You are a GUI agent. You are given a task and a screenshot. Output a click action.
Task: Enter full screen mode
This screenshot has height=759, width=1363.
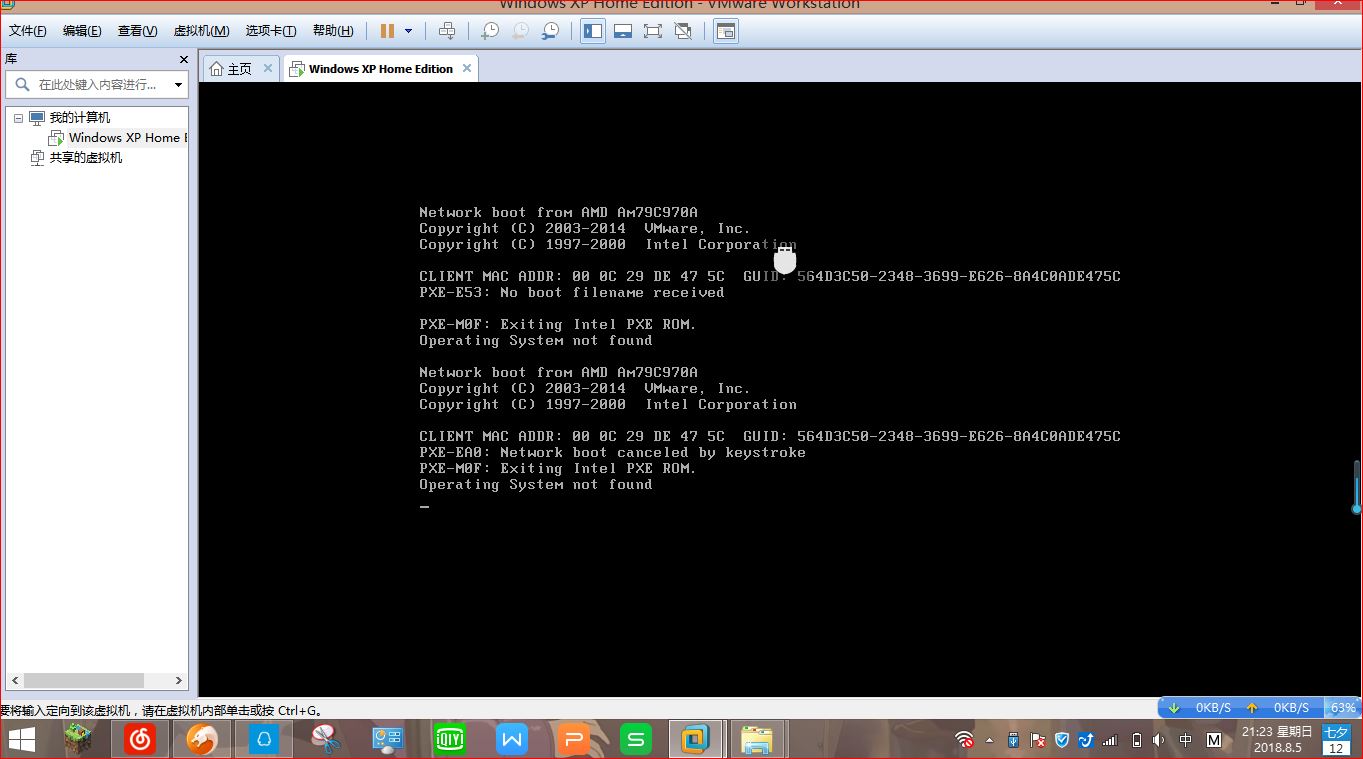tap(653, 31)
